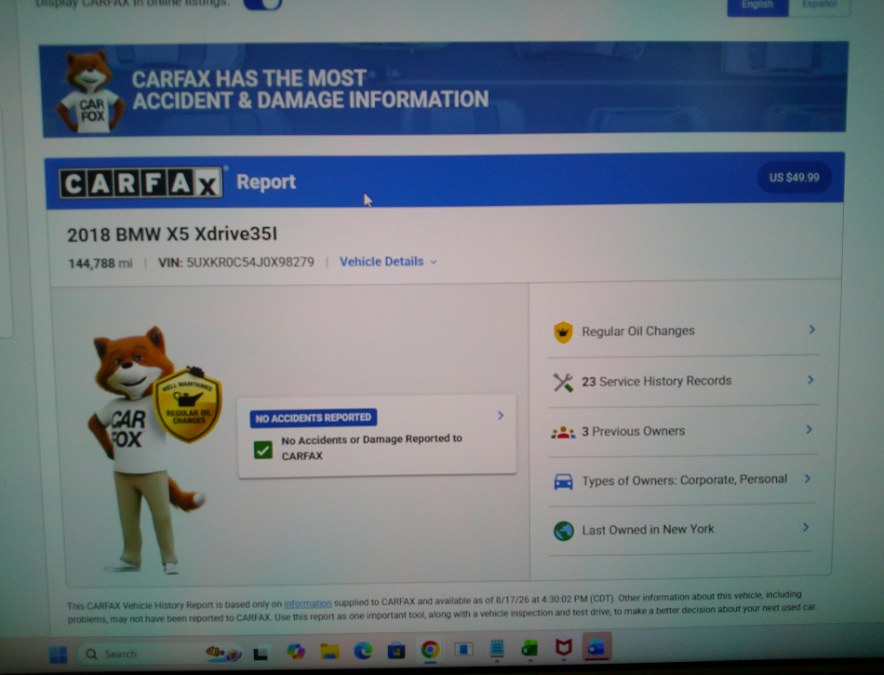Open McAfee from the taskbar
This screenshot has height=675, width=884.
click(563, 647)
